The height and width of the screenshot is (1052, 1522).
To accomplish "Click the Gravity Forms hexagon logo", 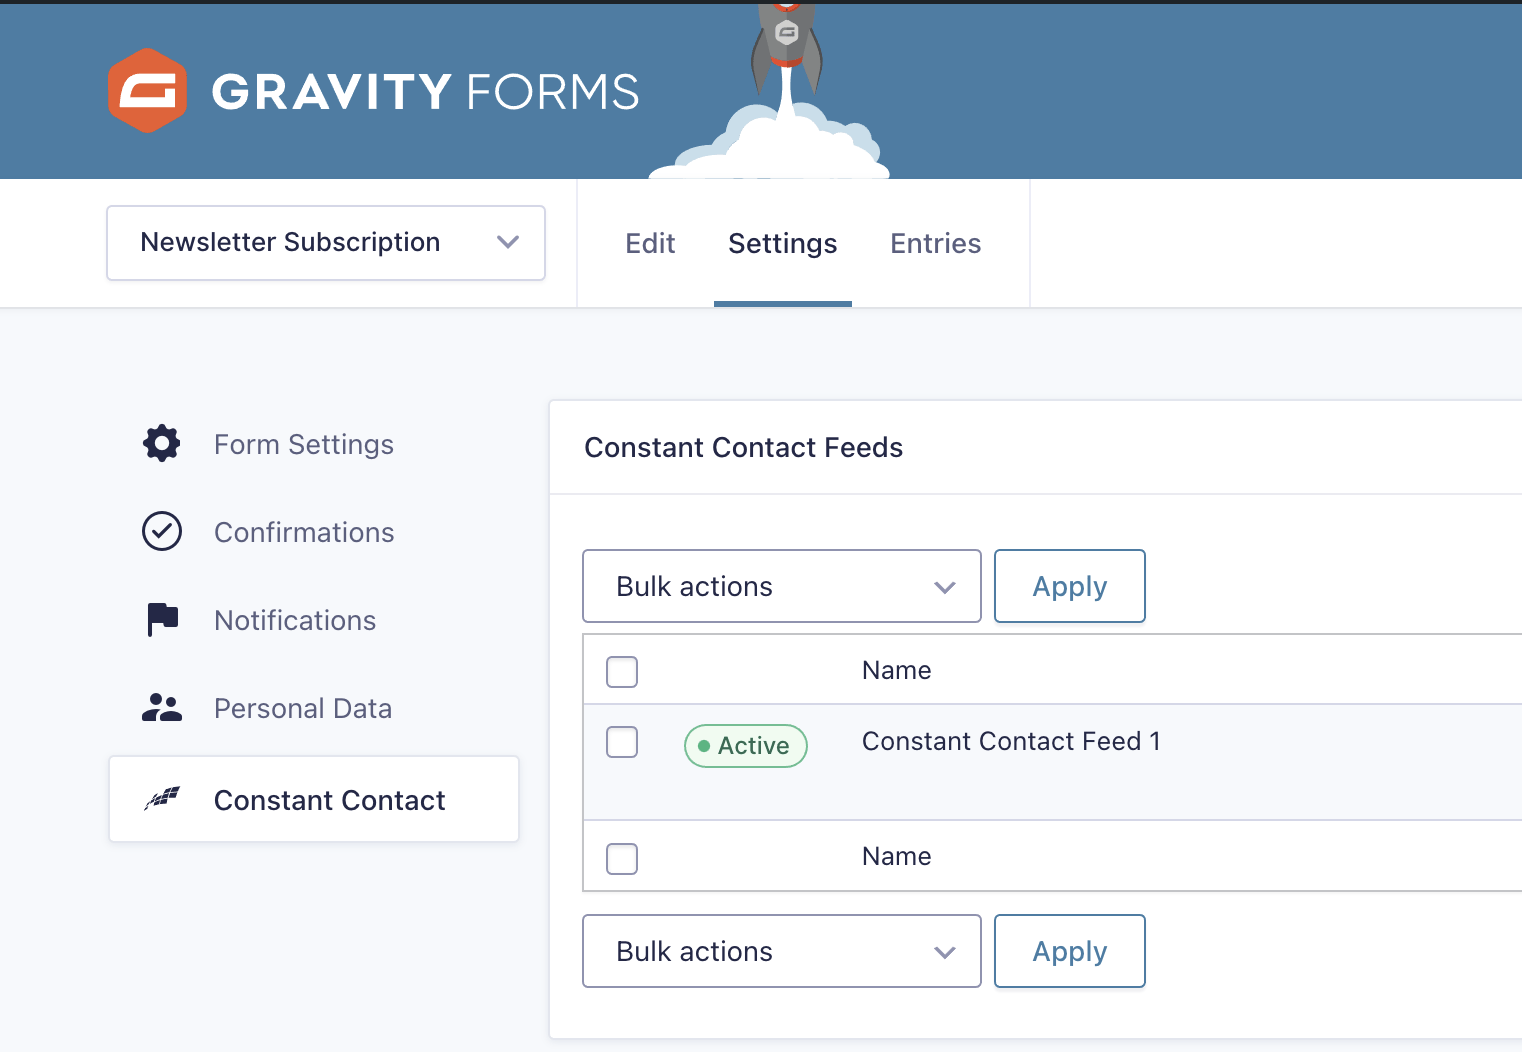I will 148,91.
